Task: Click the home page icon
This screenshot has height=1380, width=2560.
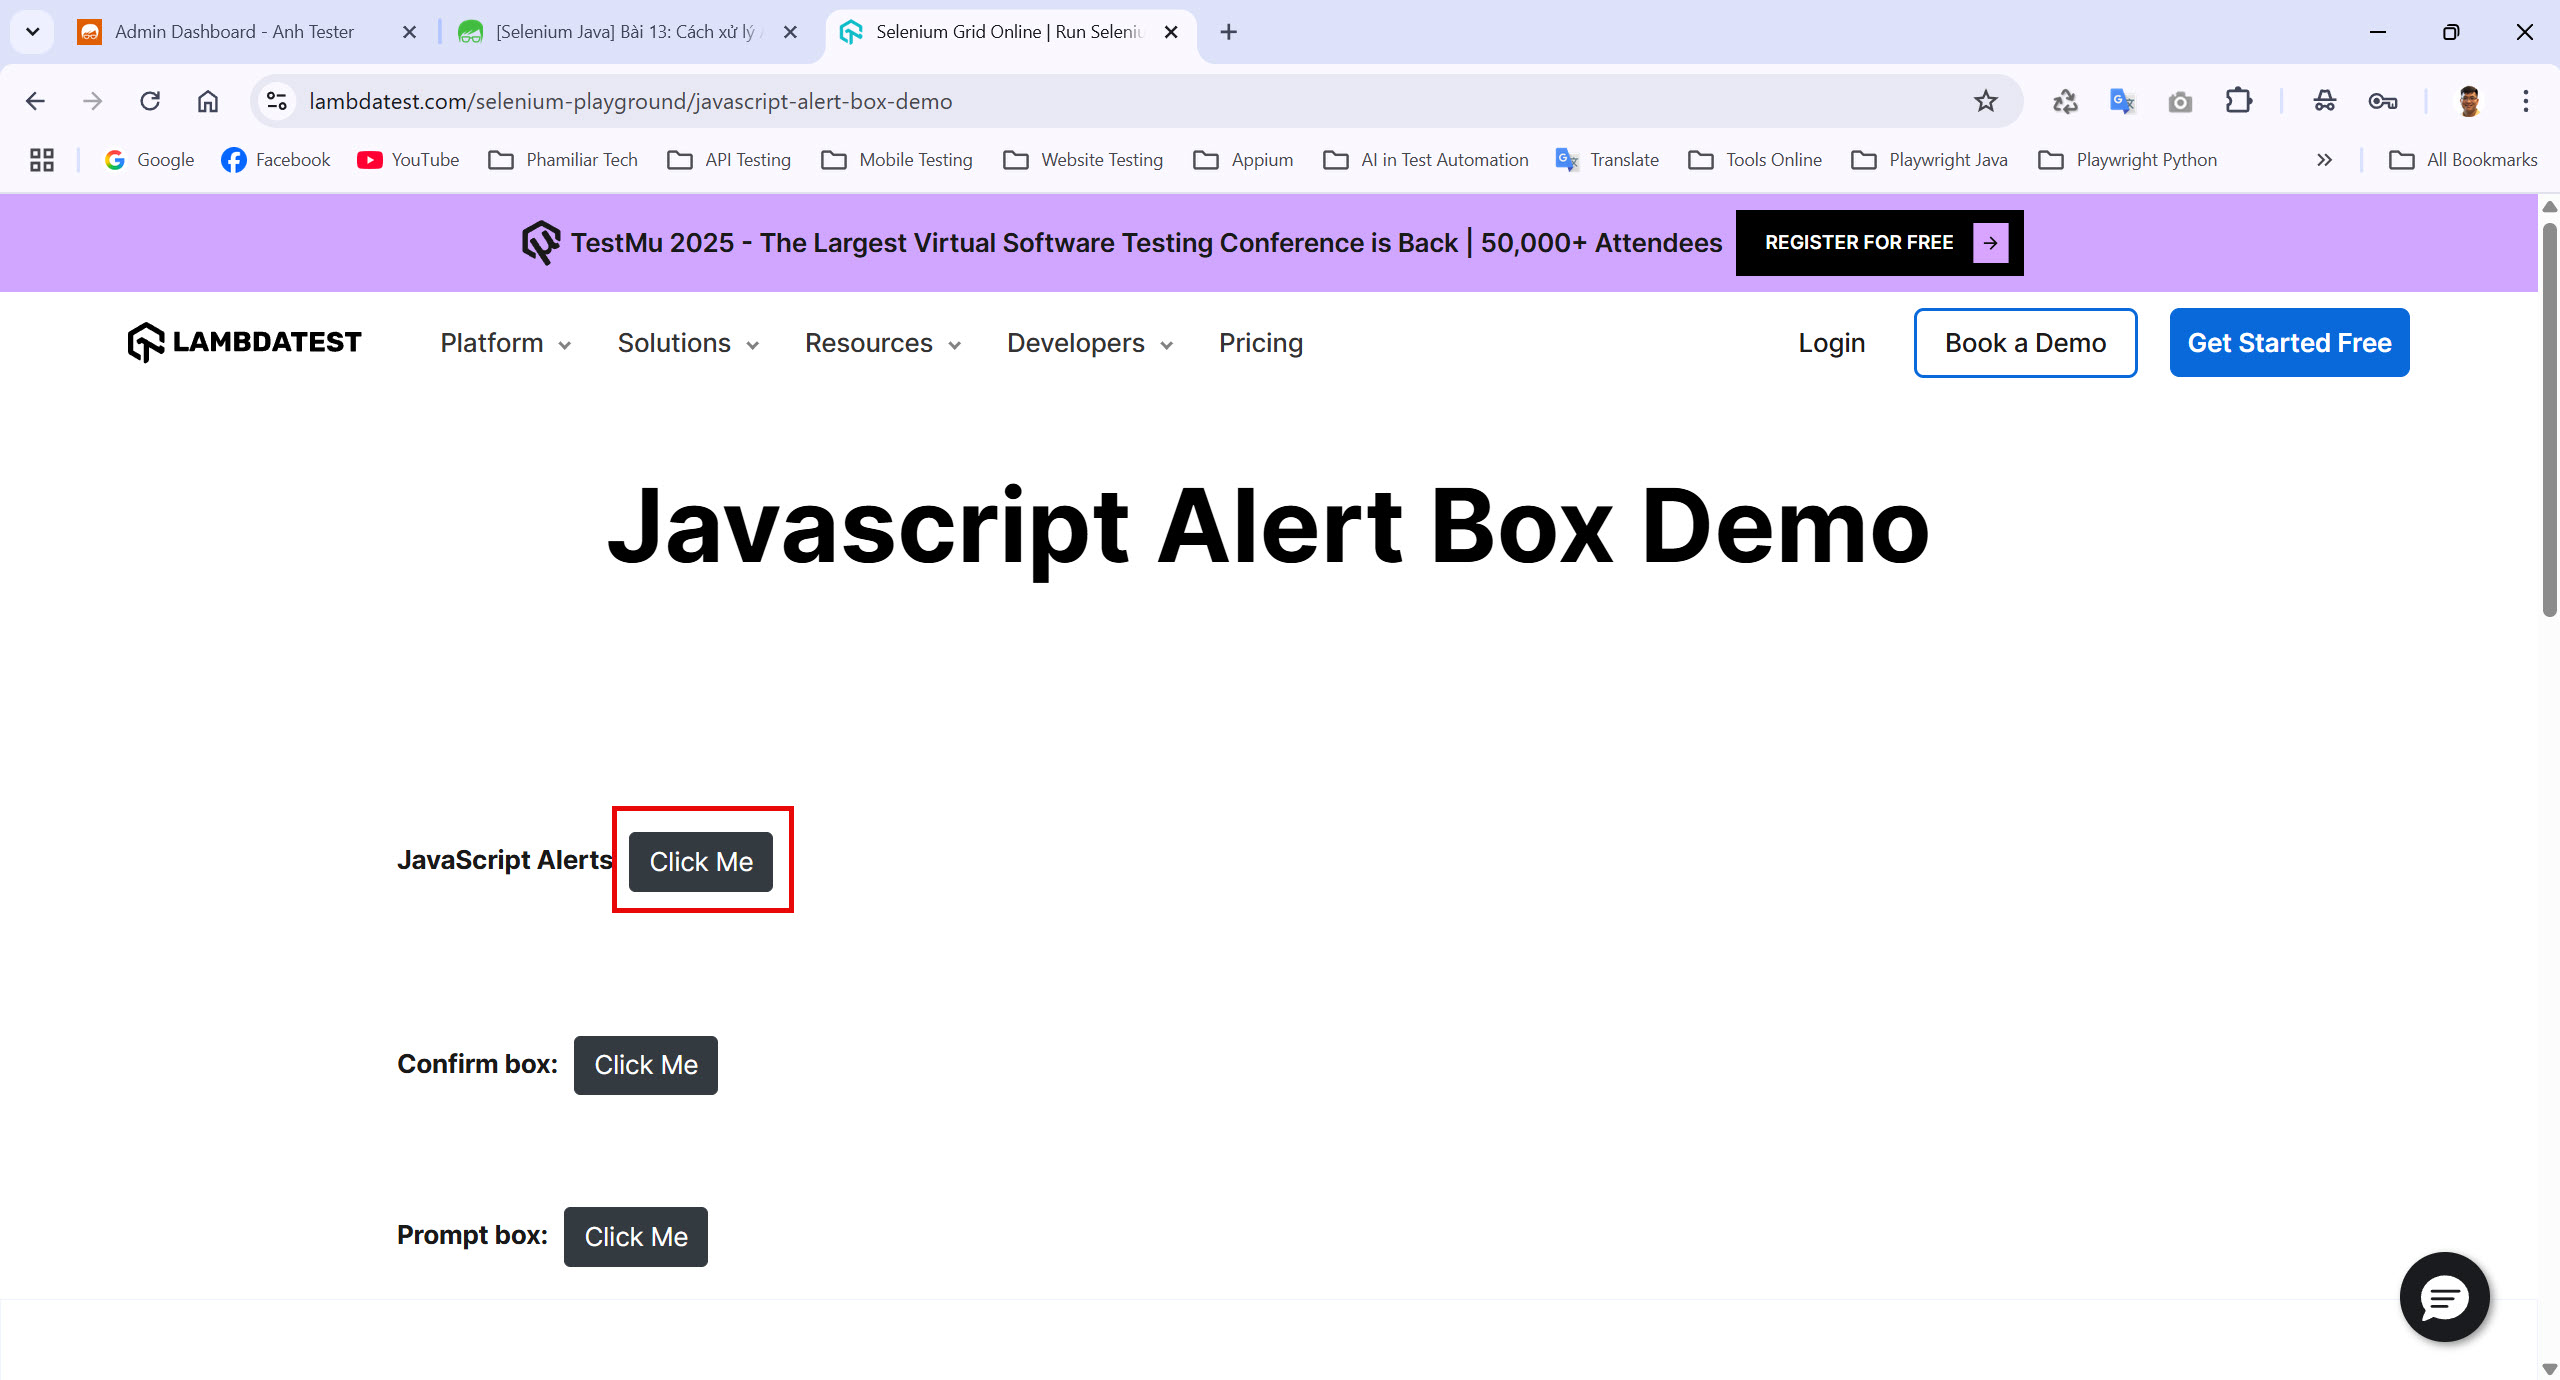Action: pos(208,101)
